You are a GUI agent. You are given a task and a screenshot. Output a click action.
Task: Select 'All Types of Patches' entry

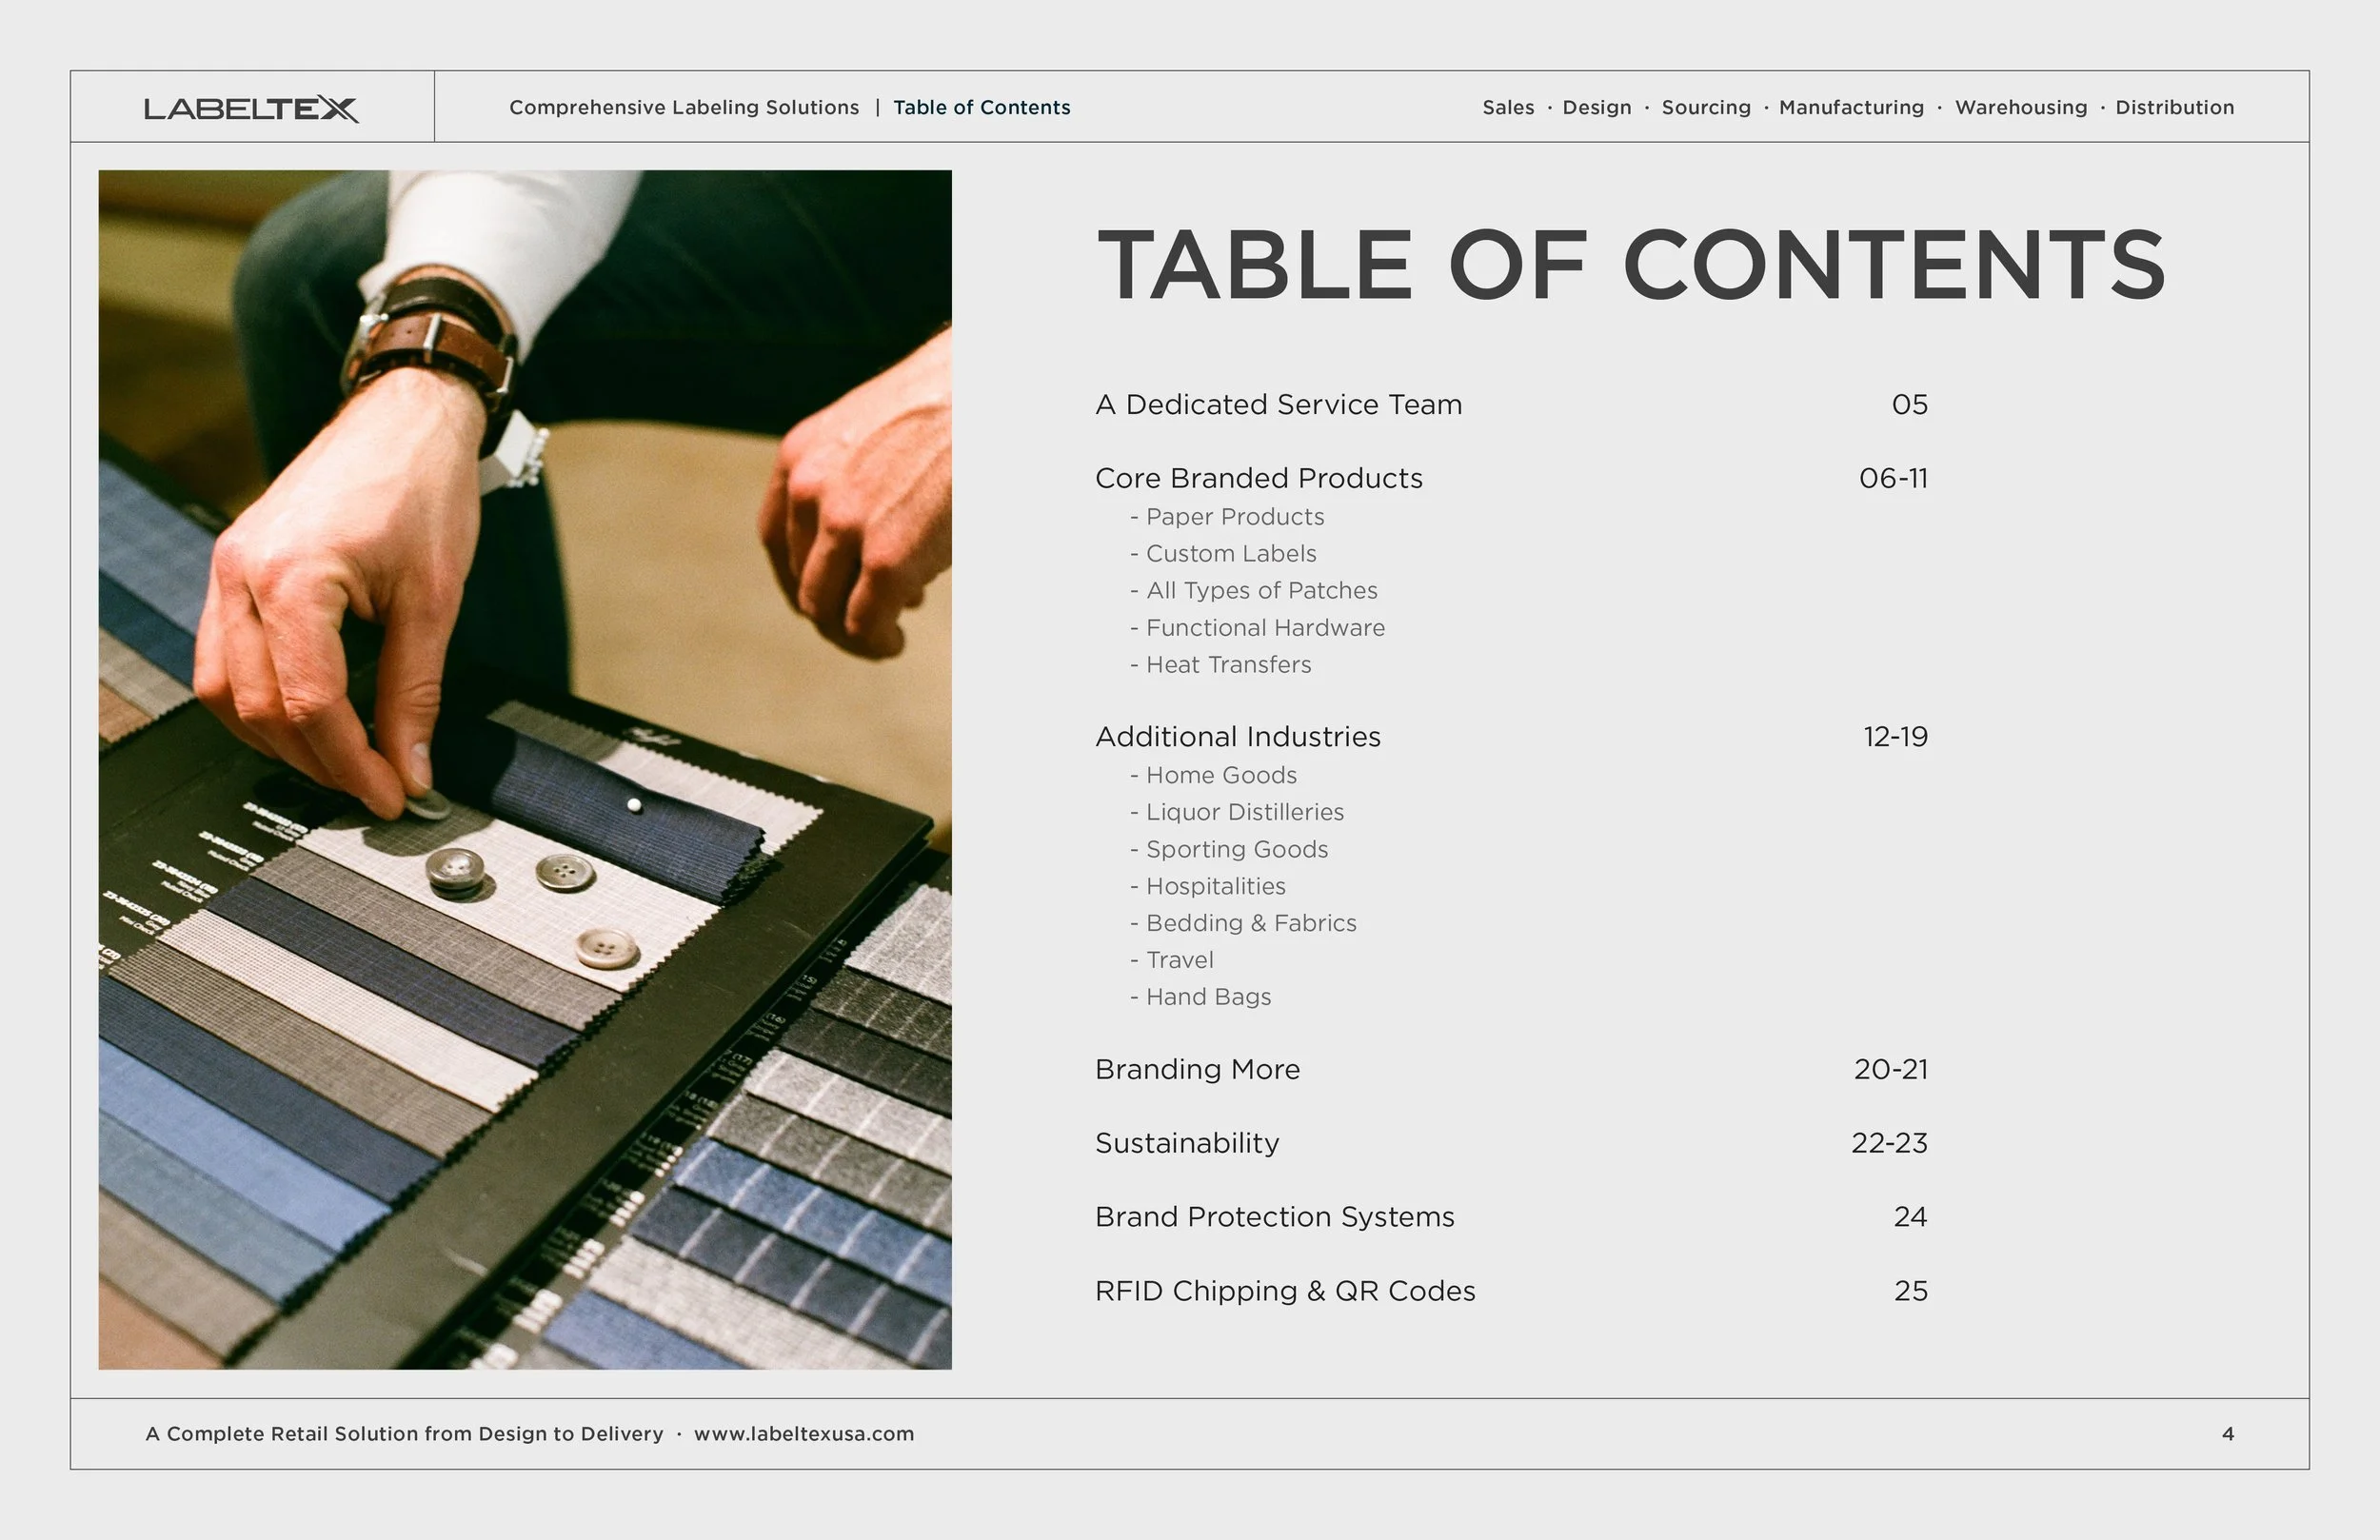[x=1262, y=590]
